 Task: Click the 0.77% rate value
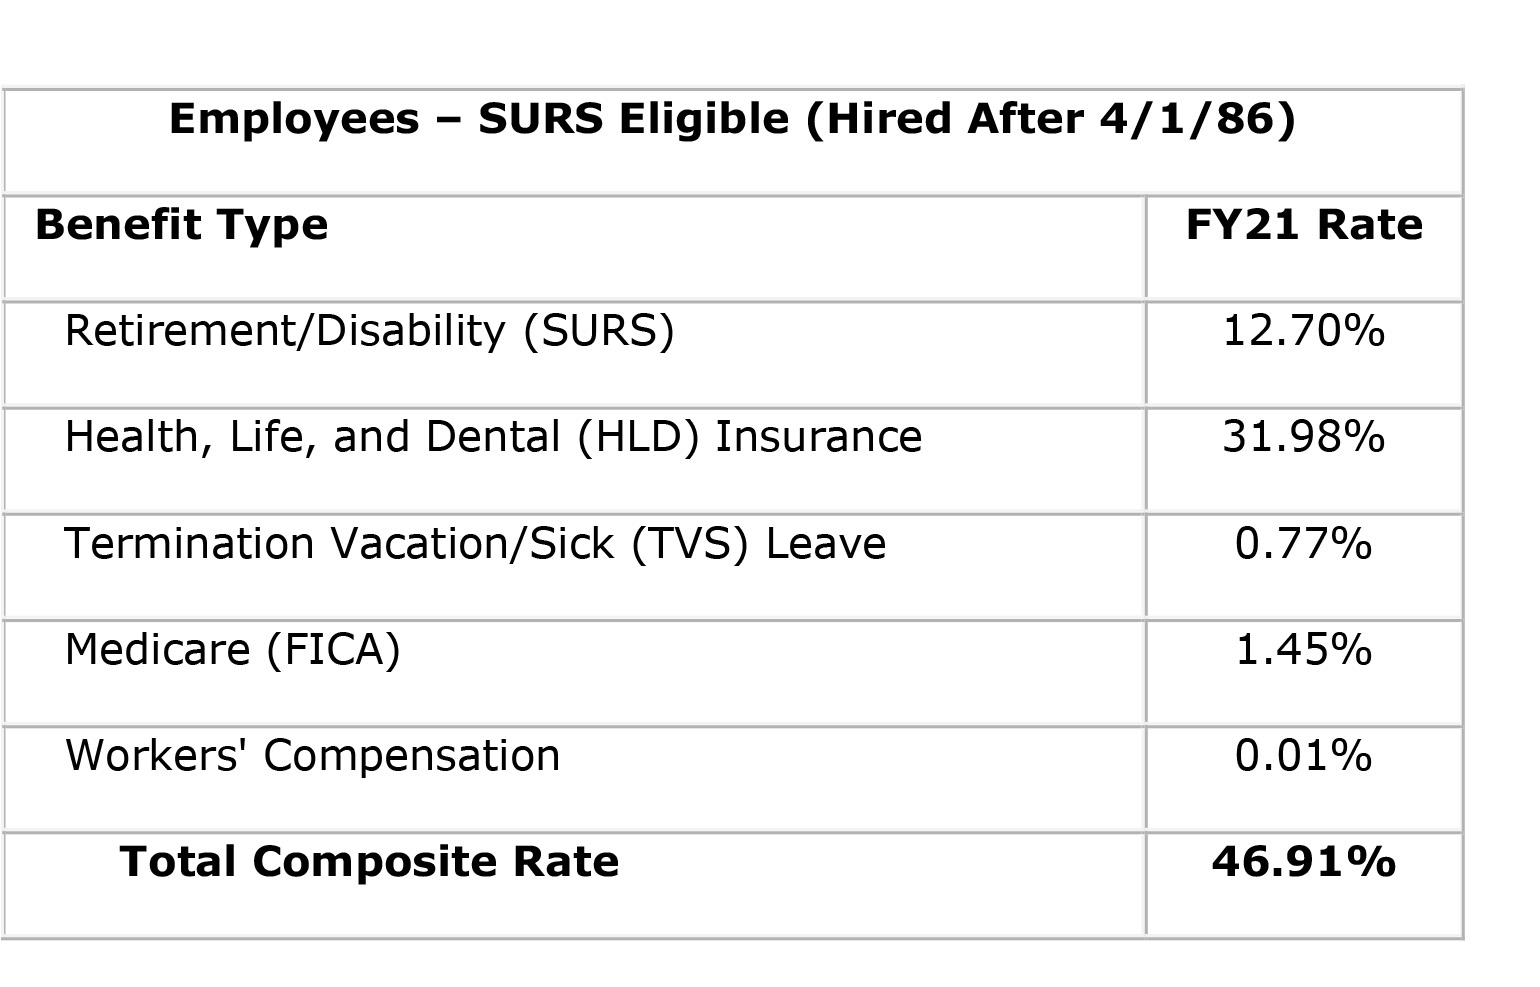pyautogui.click(x=1304, y=544)
